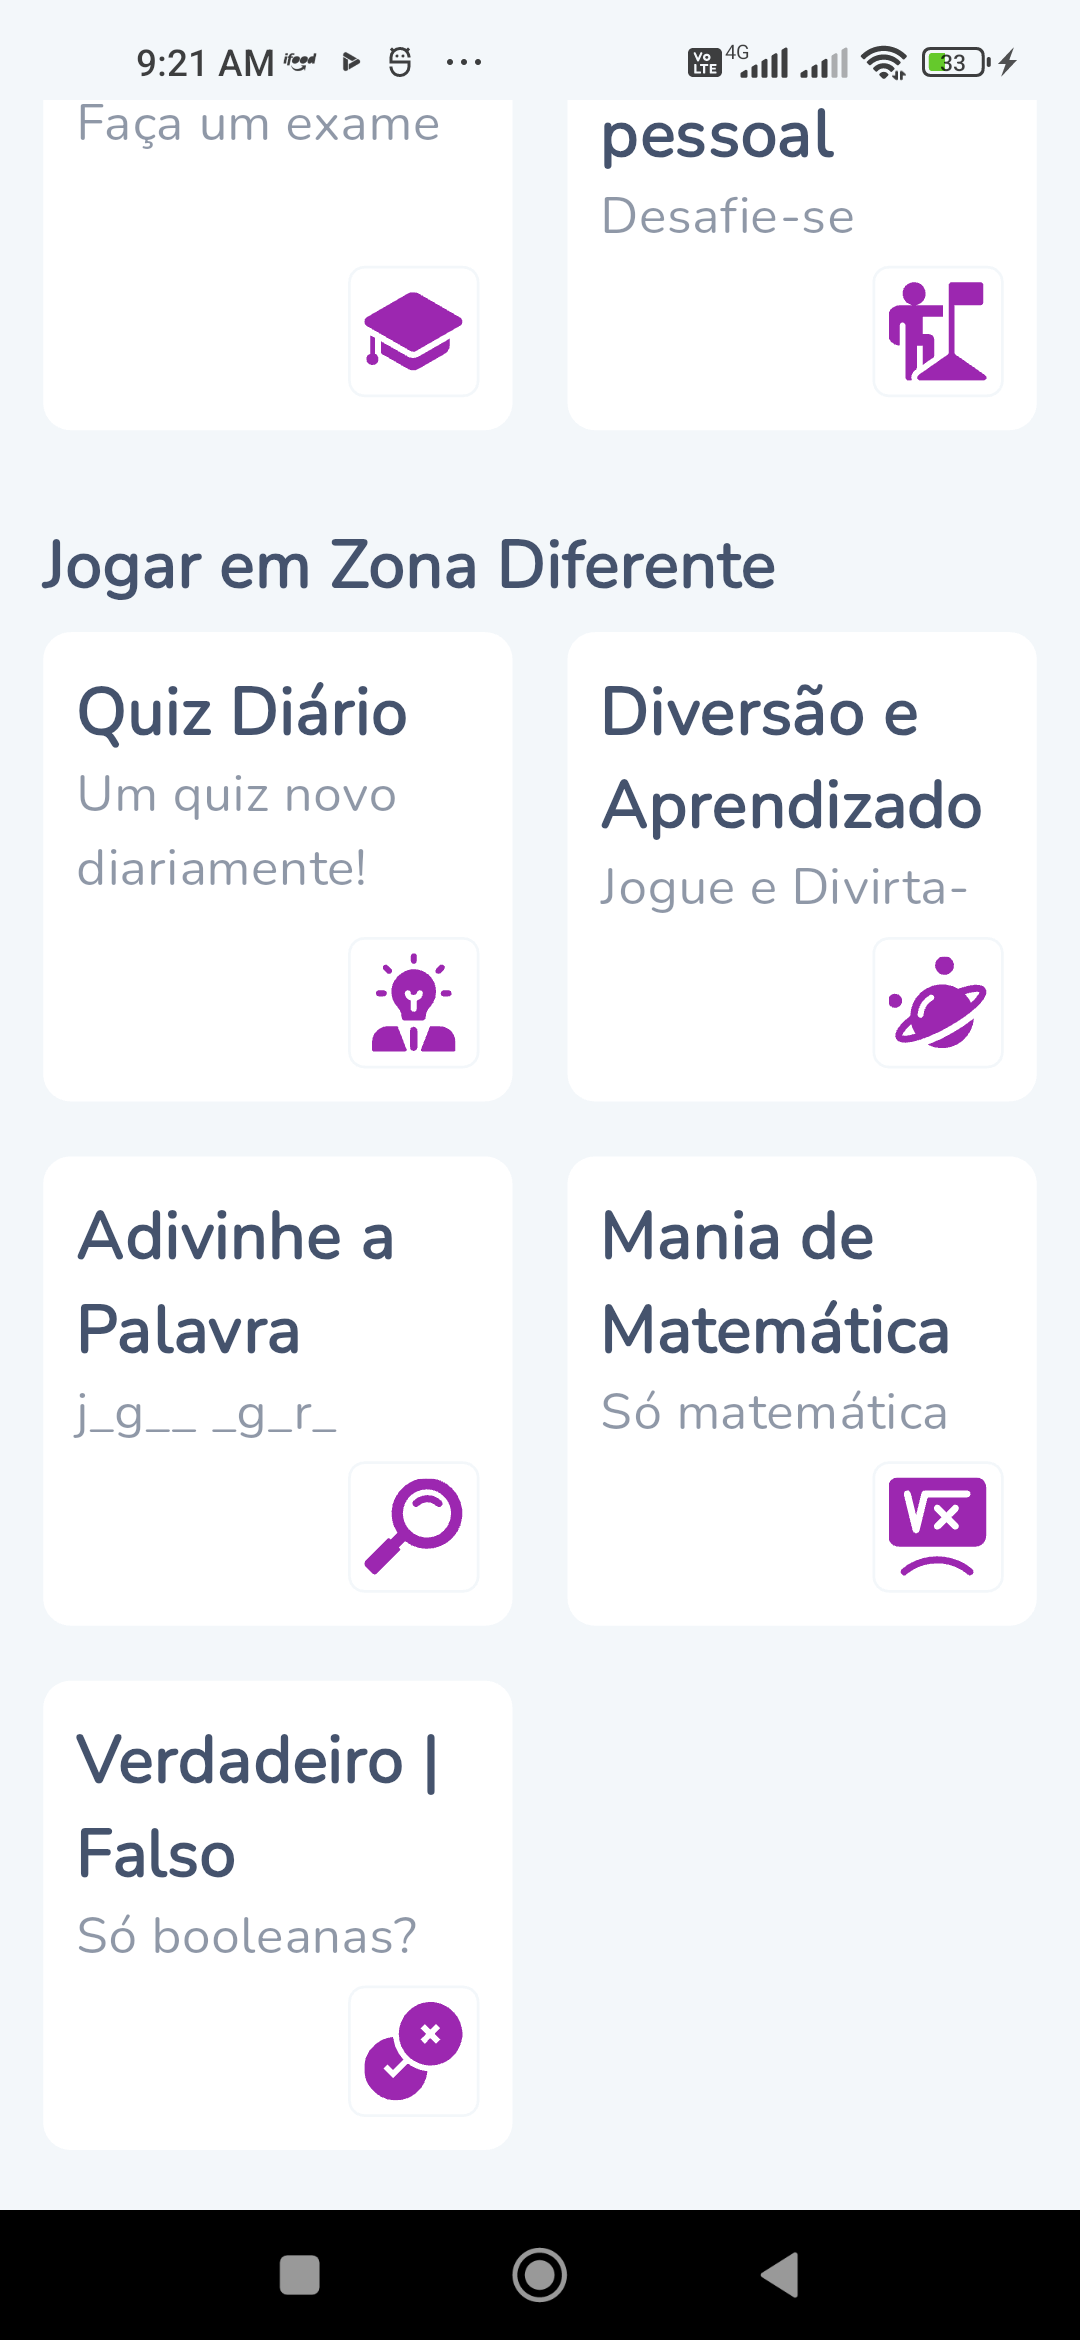Screen dimensions: 1080x2340
Task: Tap the square root math icon
Action: [937, 1526]
